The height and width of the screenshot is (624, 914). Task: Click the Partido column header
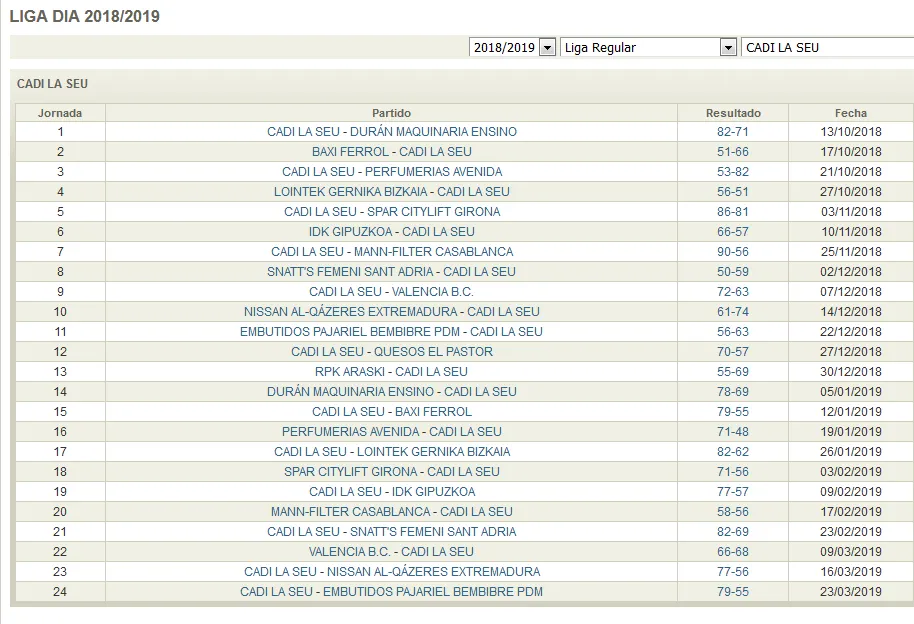coord(392,113)
